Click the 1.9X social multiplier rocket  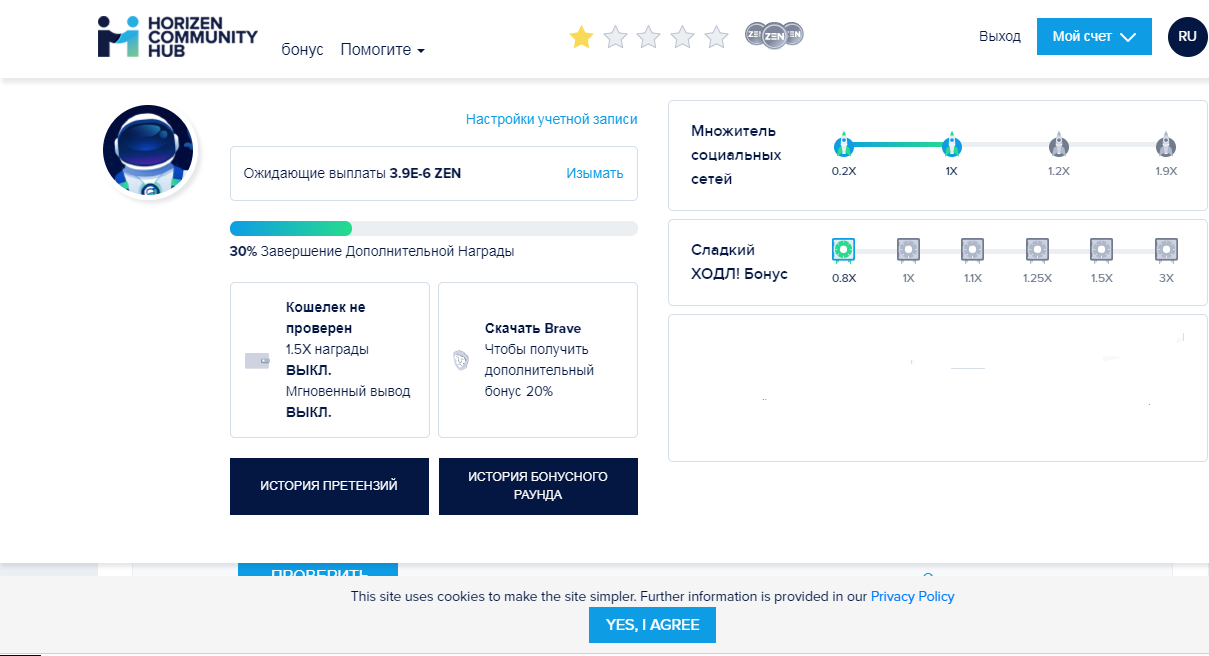pos(1166,145)
